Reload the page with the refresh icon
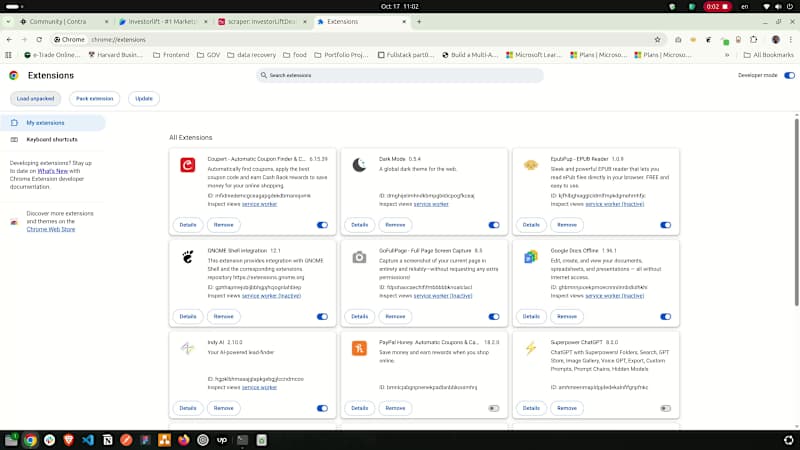The height and width of the screenshot is (450, 800). tap(39, 39)
